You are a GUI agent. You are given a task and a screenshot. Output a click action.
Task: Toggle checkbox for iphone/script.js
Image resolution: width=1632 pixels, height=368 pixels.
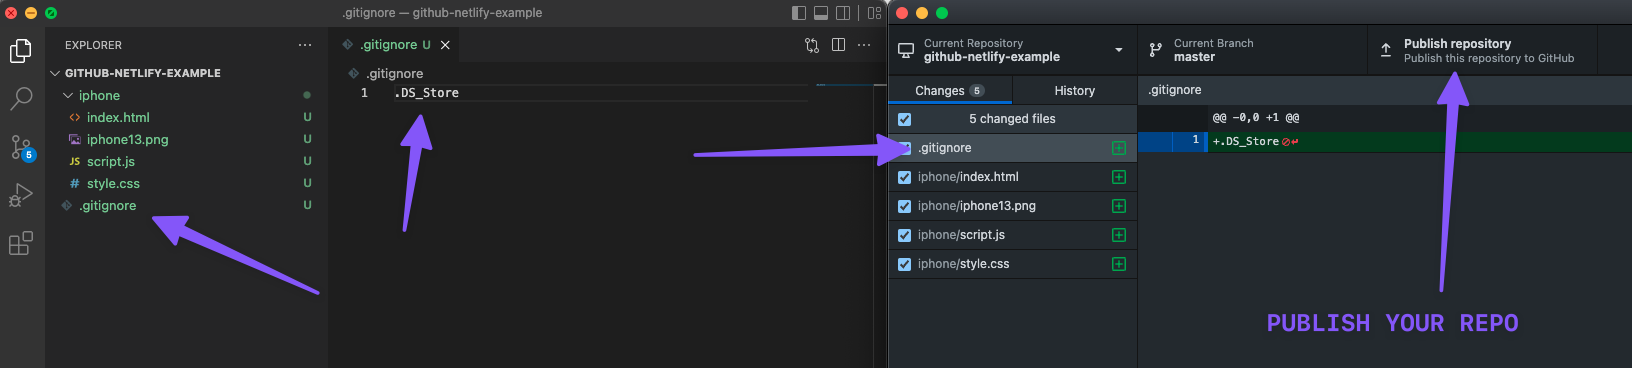tap(905, 235)
